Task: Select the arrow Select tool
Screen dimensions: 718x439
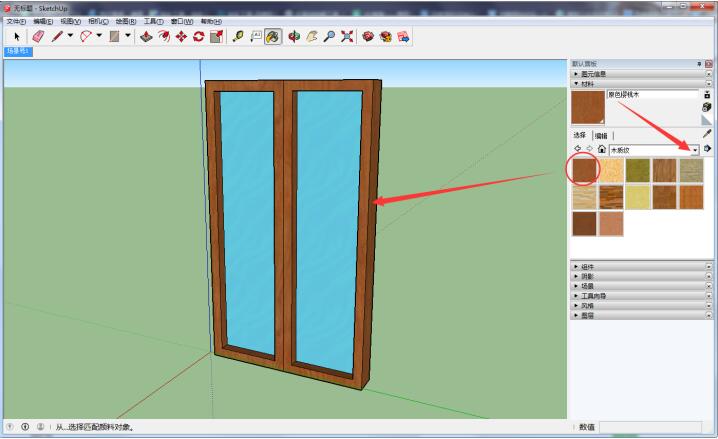Action: tap(17, 36)
